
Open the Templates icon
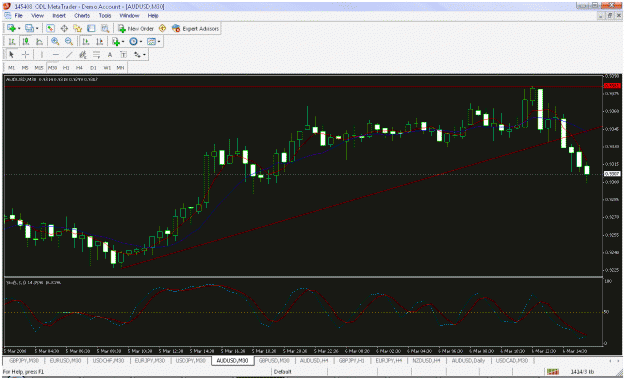[151, 41]
